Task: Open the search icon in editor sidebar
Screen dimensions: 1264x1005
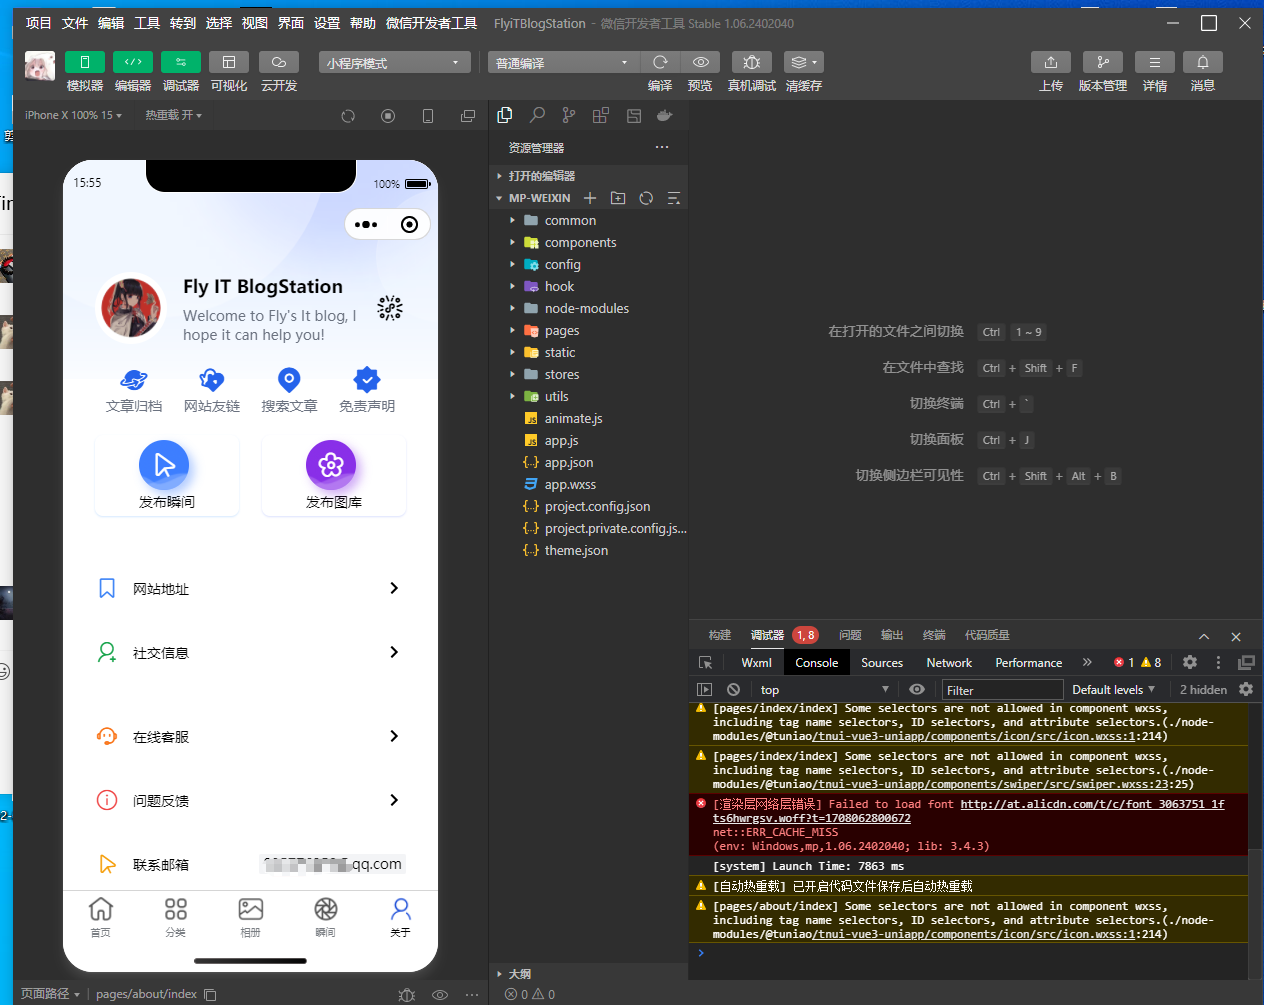Action: [537, 115]
